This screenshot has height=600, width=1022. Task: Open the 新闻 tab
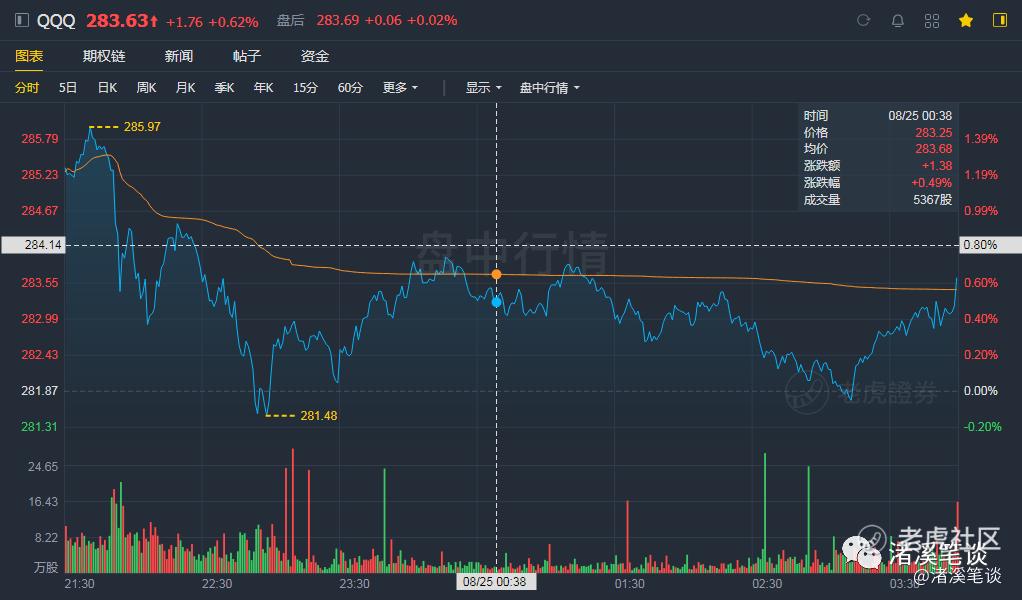click(x=179, y=56)
